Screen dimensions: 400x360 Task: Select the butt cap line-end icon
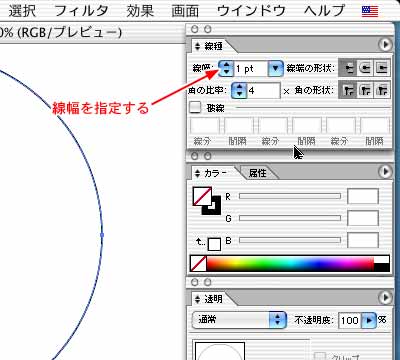pos(348,68)
